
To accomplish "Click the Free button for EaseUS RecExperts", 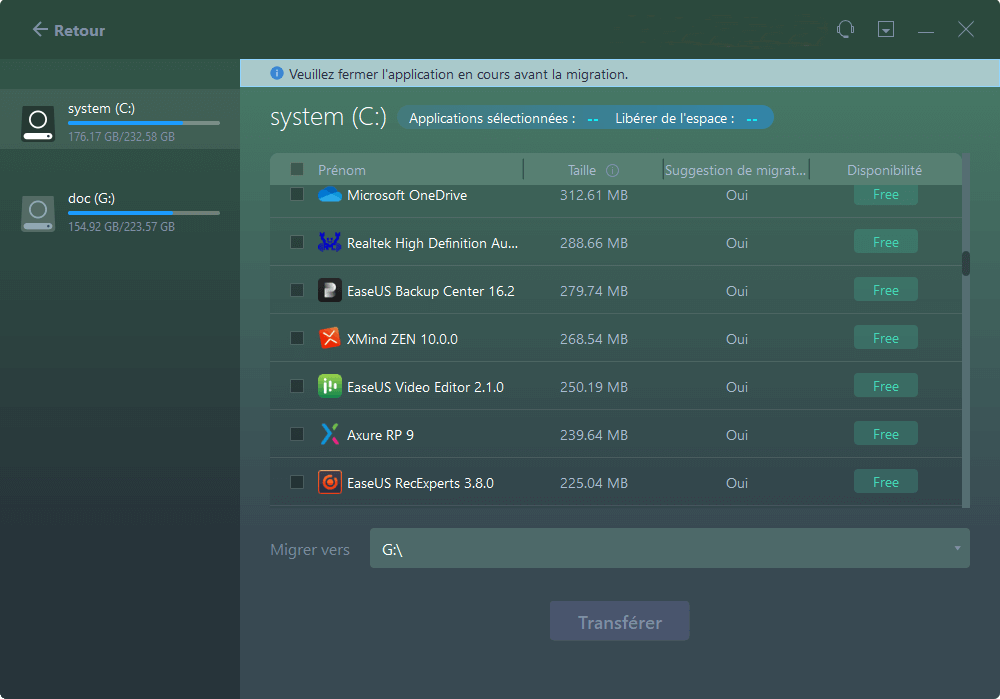I will 886,482.
